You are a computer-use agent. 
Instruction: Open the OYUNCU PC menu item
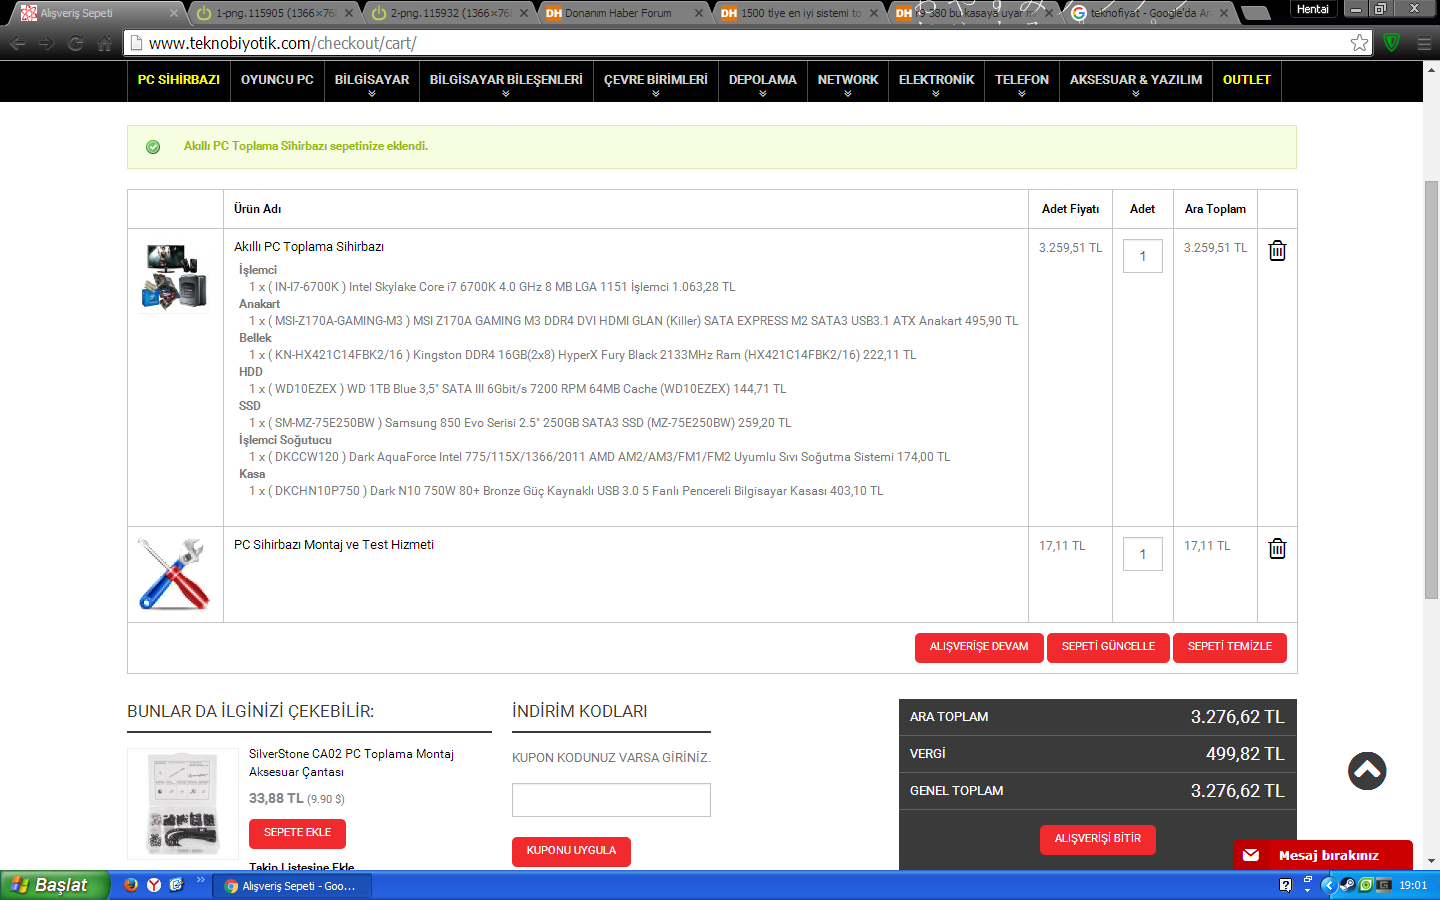pyautogui.click(x=277, y=80)
